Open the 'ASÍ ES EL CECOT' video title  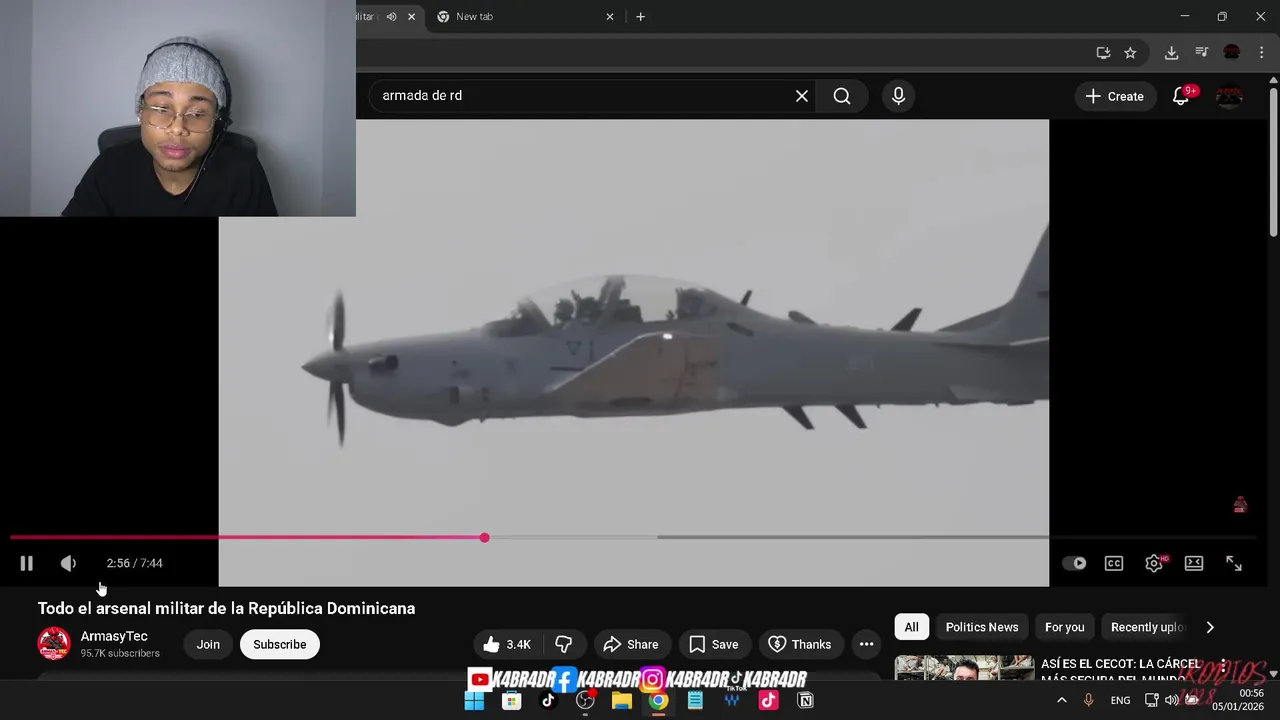coord(1120,671)
